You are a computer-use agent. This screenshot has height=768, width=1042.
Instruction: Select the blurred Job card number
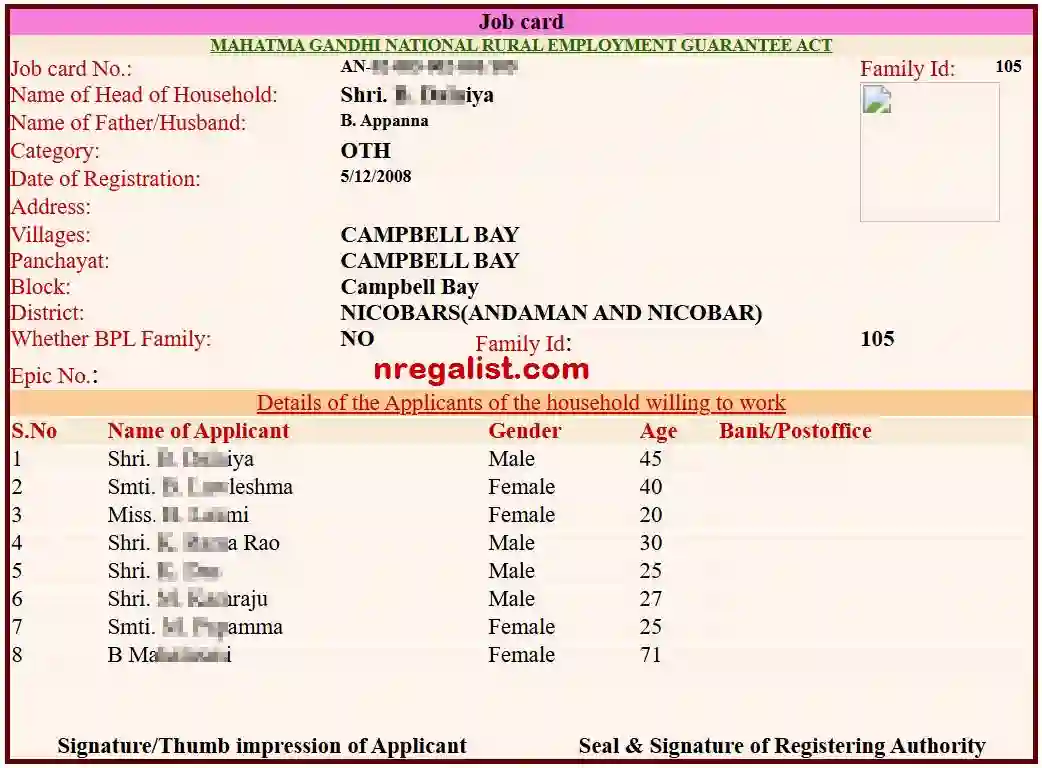coord(430,68)
